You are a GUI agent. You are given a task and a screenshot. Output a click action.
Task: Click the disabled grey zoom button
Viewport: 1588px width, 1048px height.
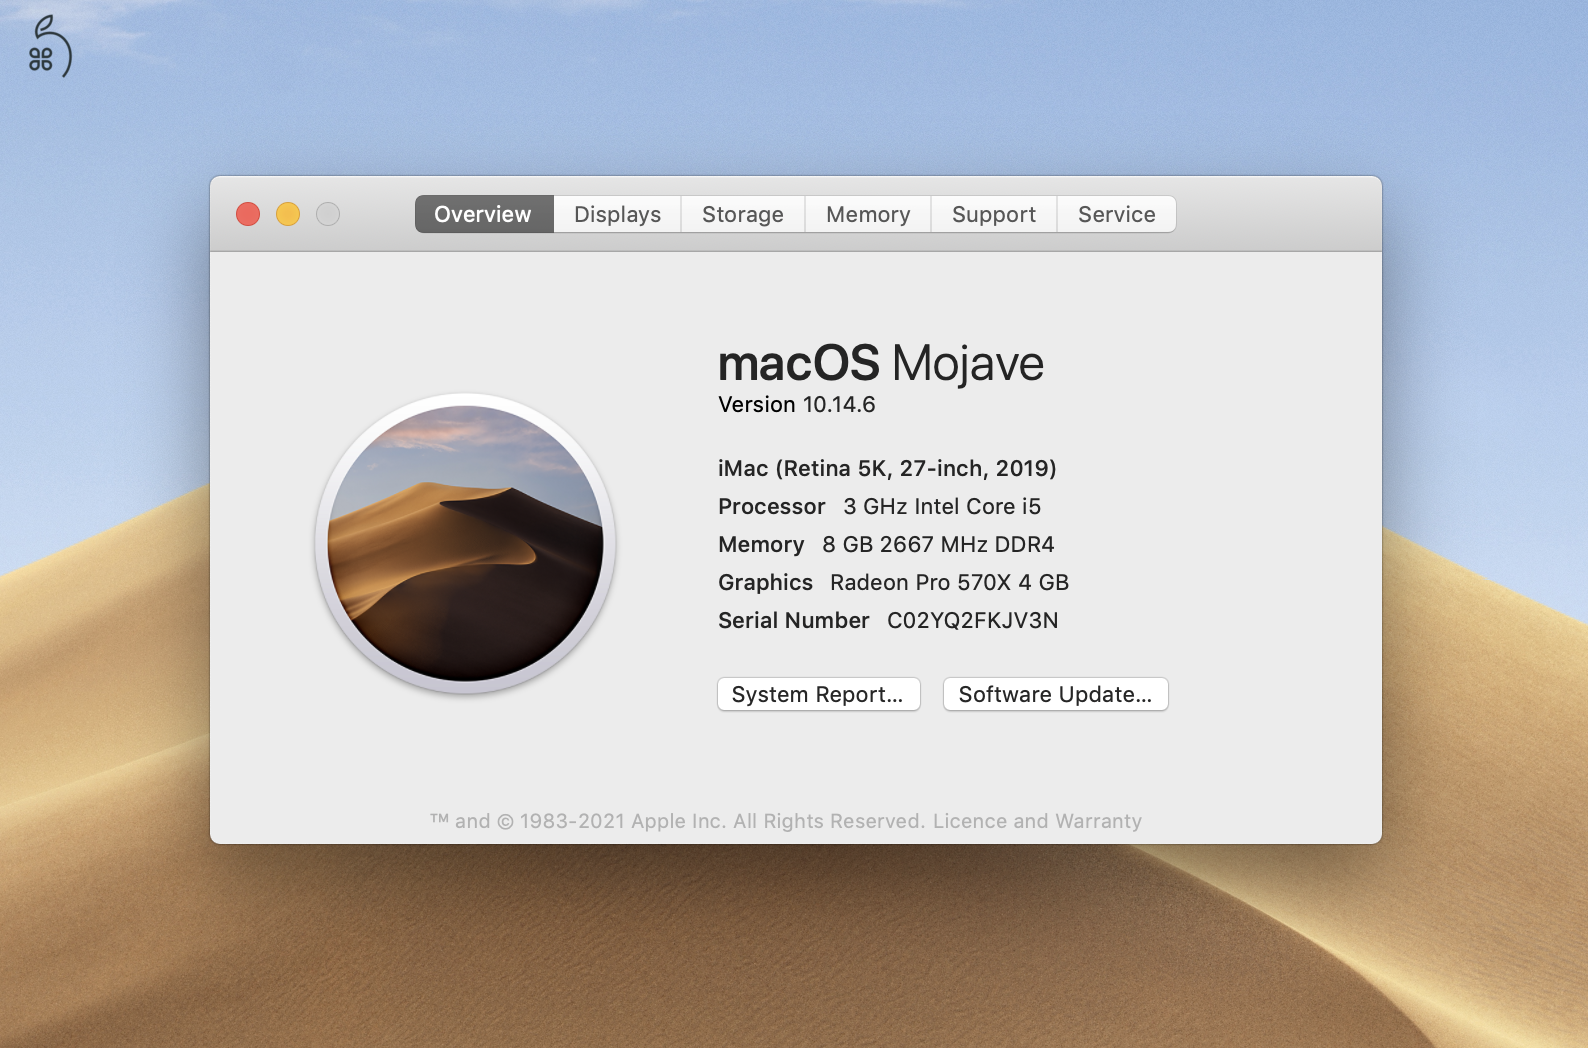(x=328, y=214)
